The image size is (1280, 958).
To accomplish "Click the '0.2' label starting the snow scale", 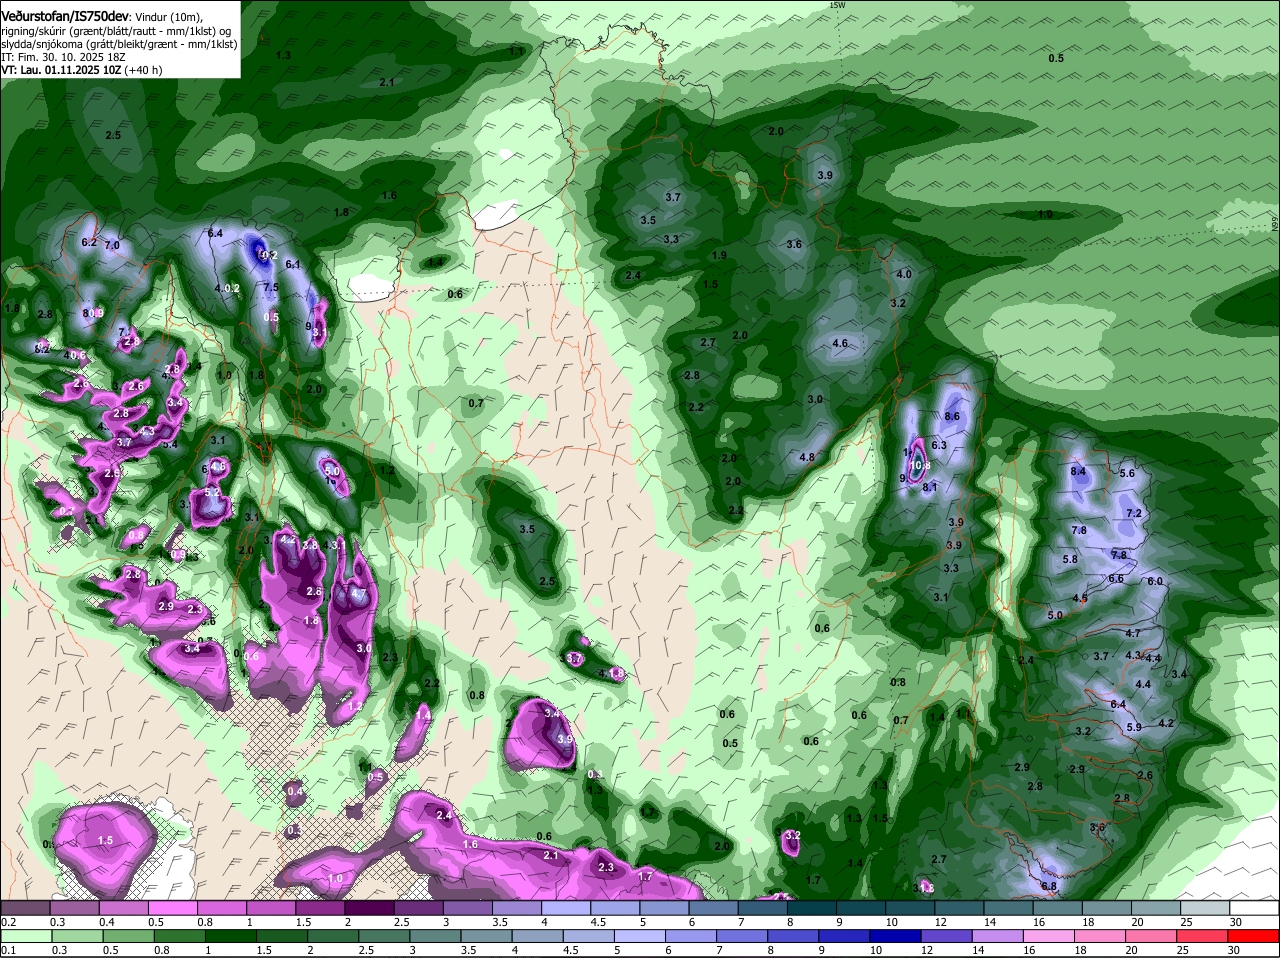I will 8,921.
